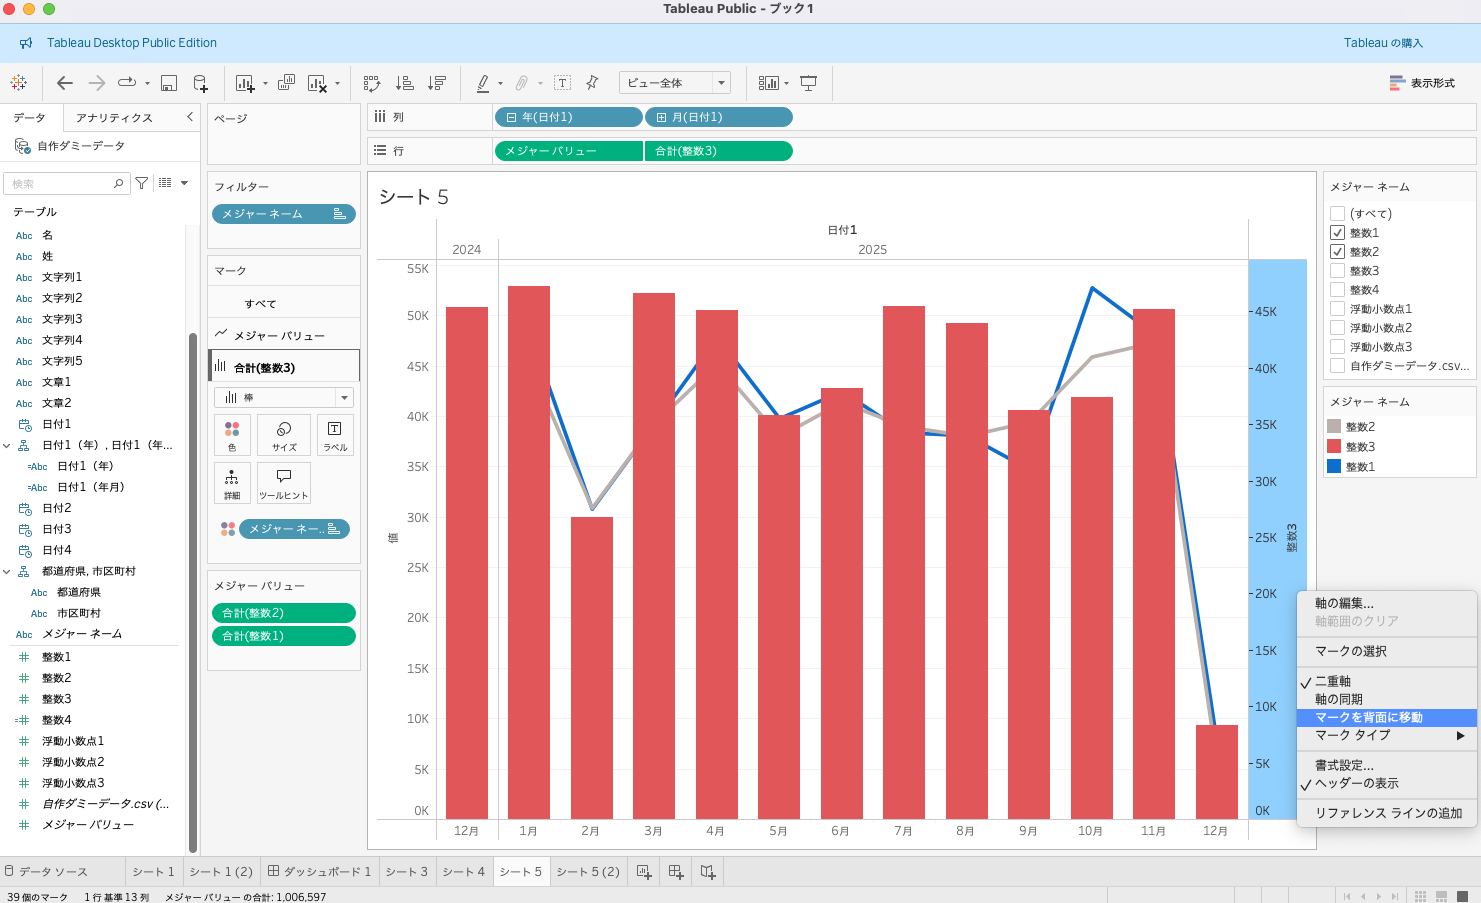1481x903 pixels.
Task: Enable the 整数3 filter checkbox
Action: pos(1337,271)
